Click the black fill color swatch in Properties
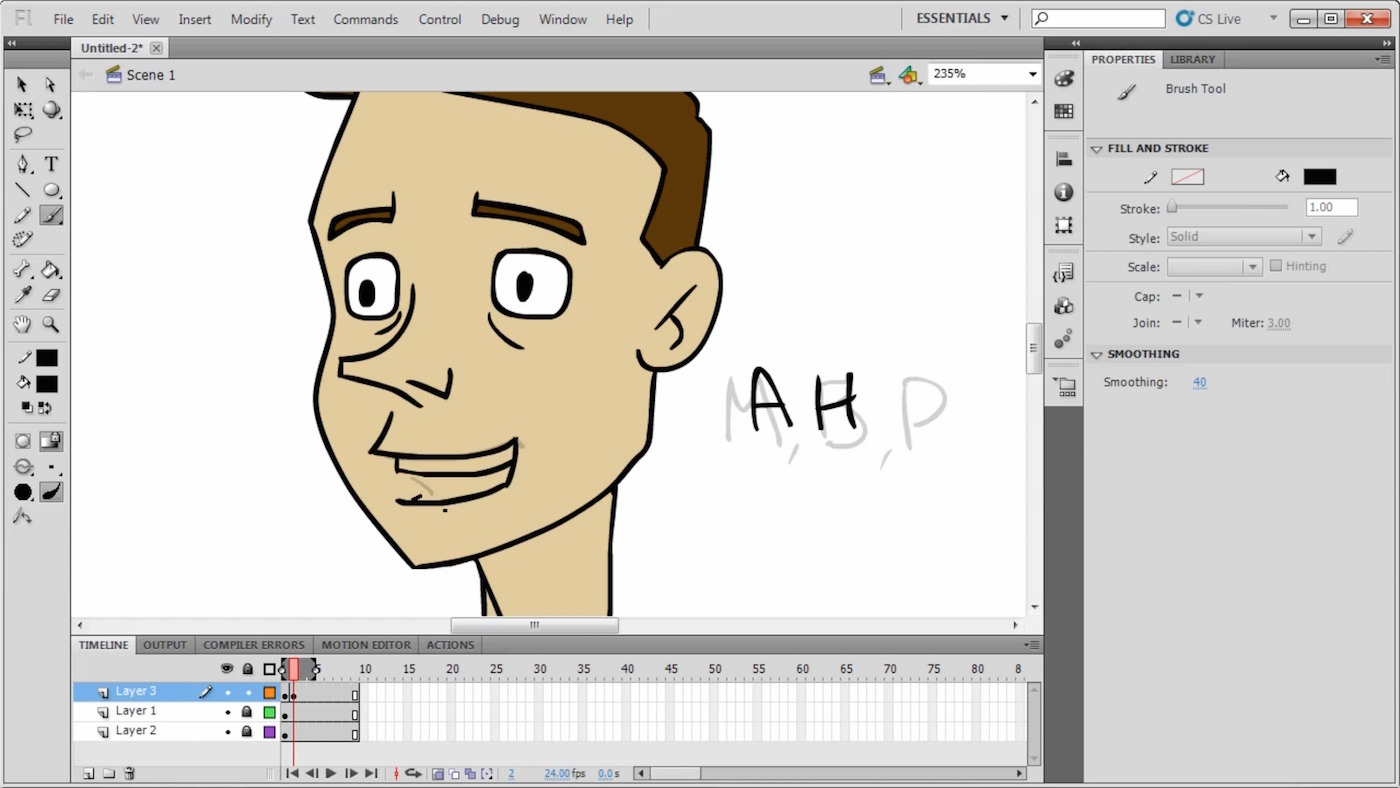 tap(1319, 177)
